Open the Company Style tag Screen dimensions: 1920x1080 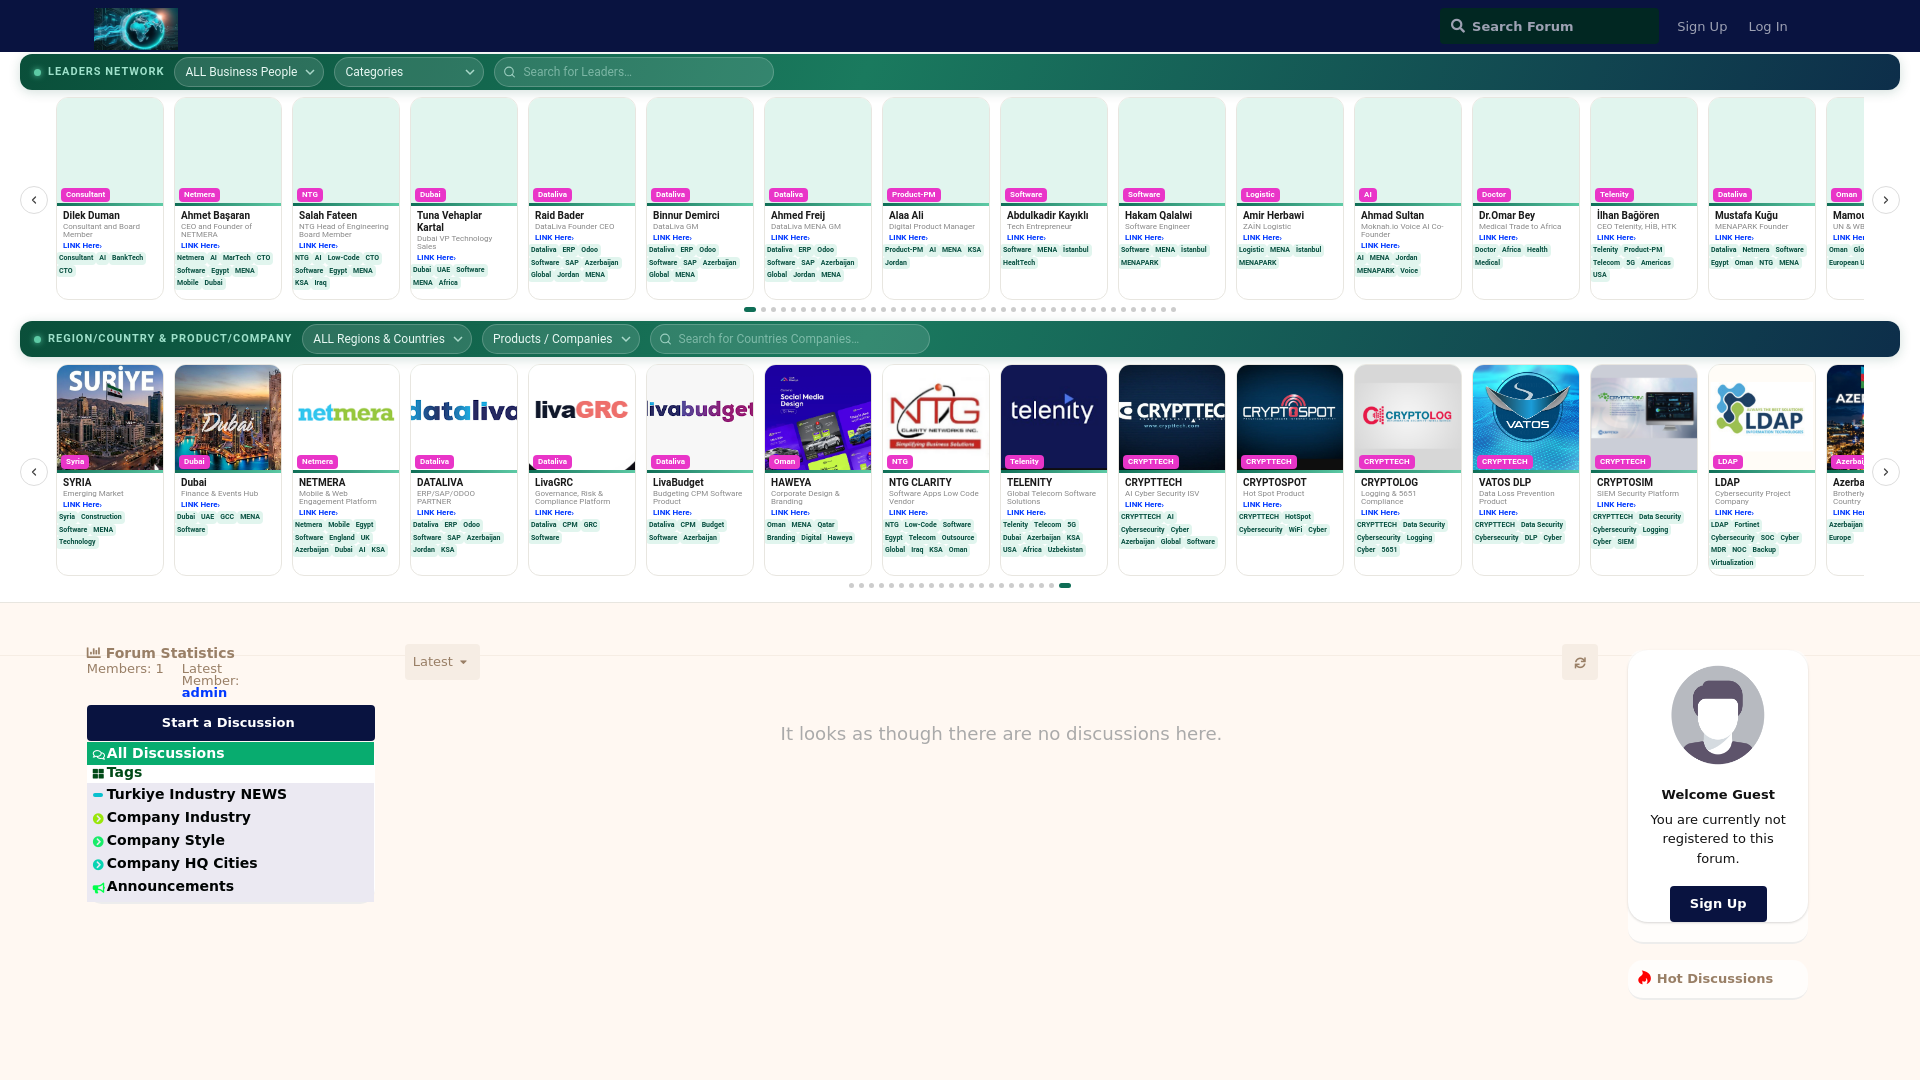click(230, 840)
